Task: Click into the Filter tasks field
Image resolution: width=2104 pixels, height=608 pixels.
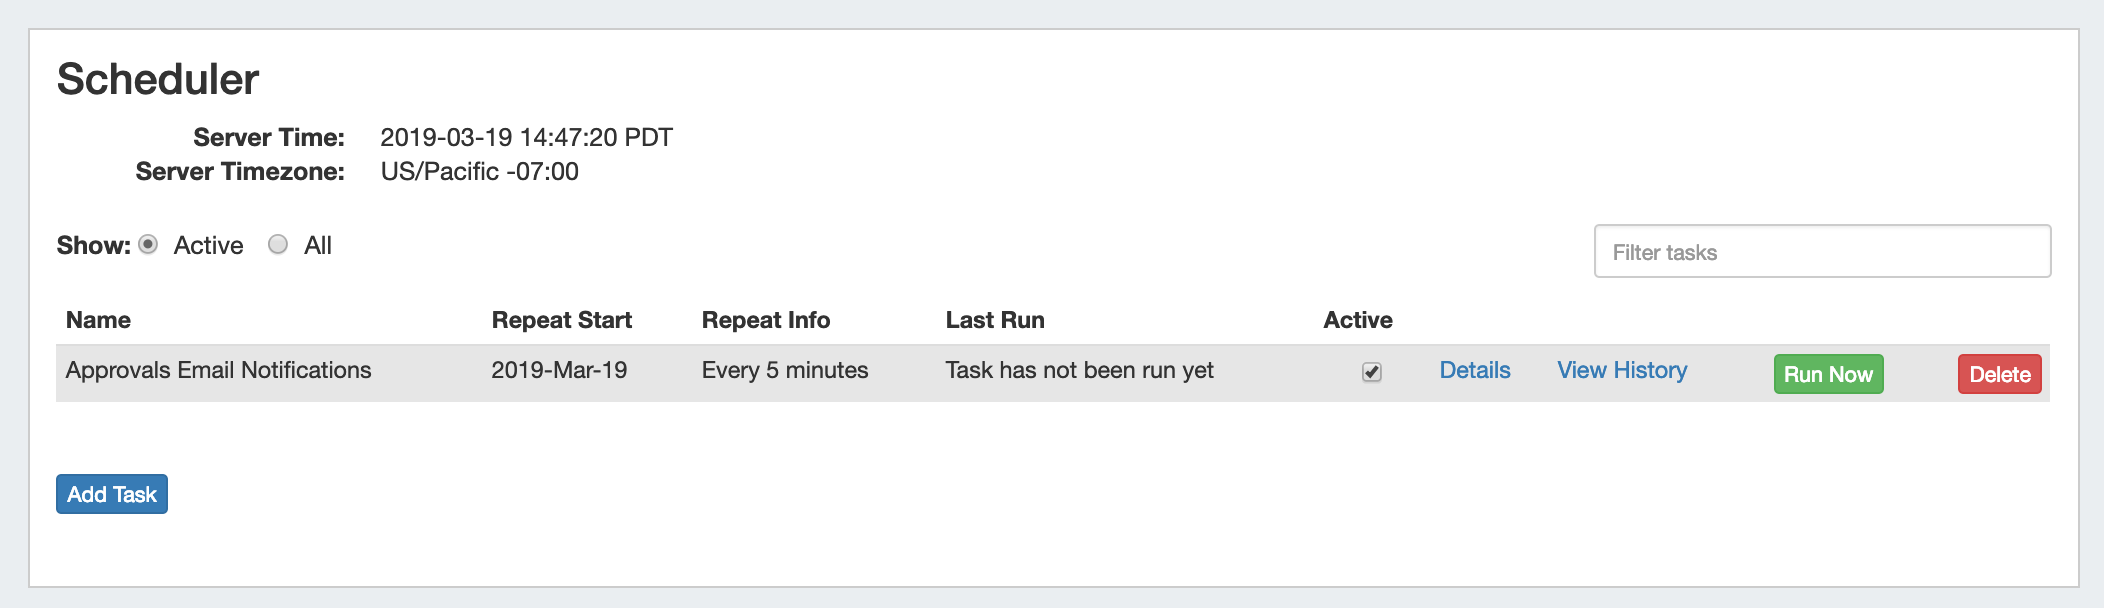Action: [1822, 252]
